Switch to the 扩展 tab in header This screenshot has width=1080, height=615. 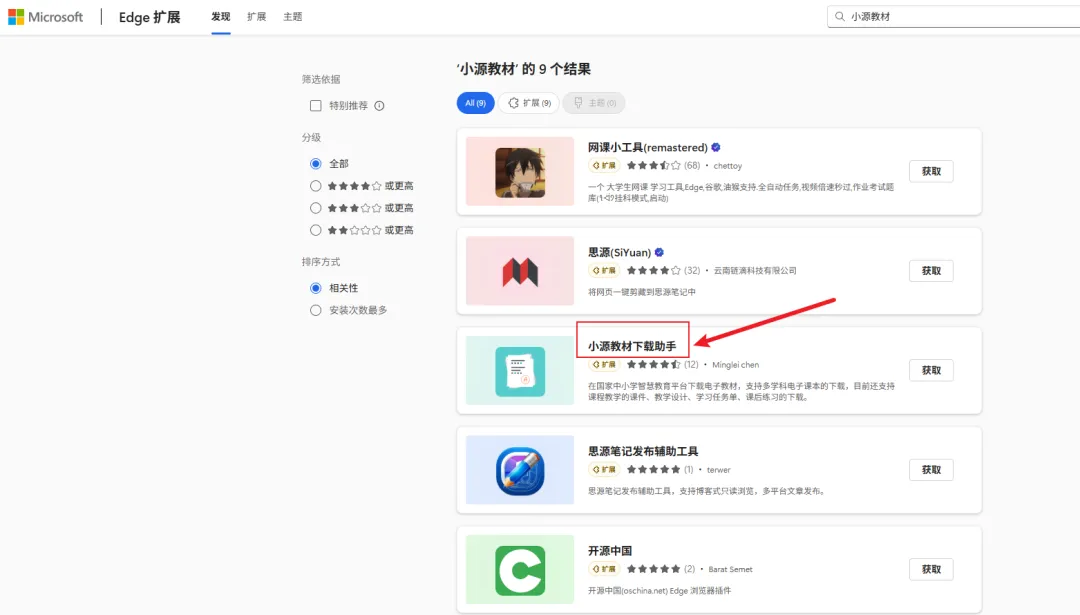pyautogui.click(x=256, y=17)
